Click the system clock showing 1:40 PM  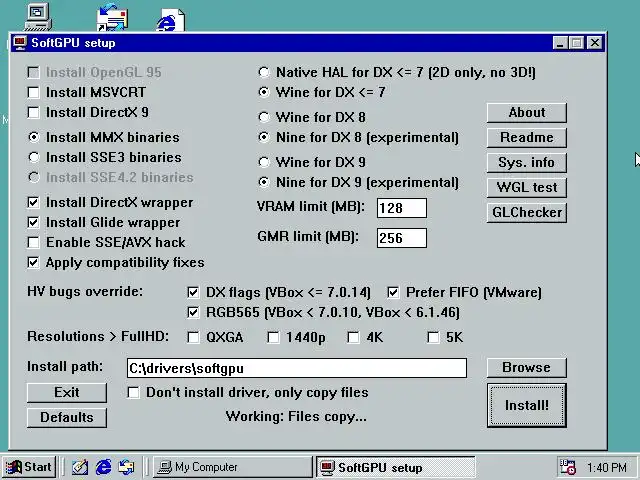pyautogui.click(x=607, y=467)
